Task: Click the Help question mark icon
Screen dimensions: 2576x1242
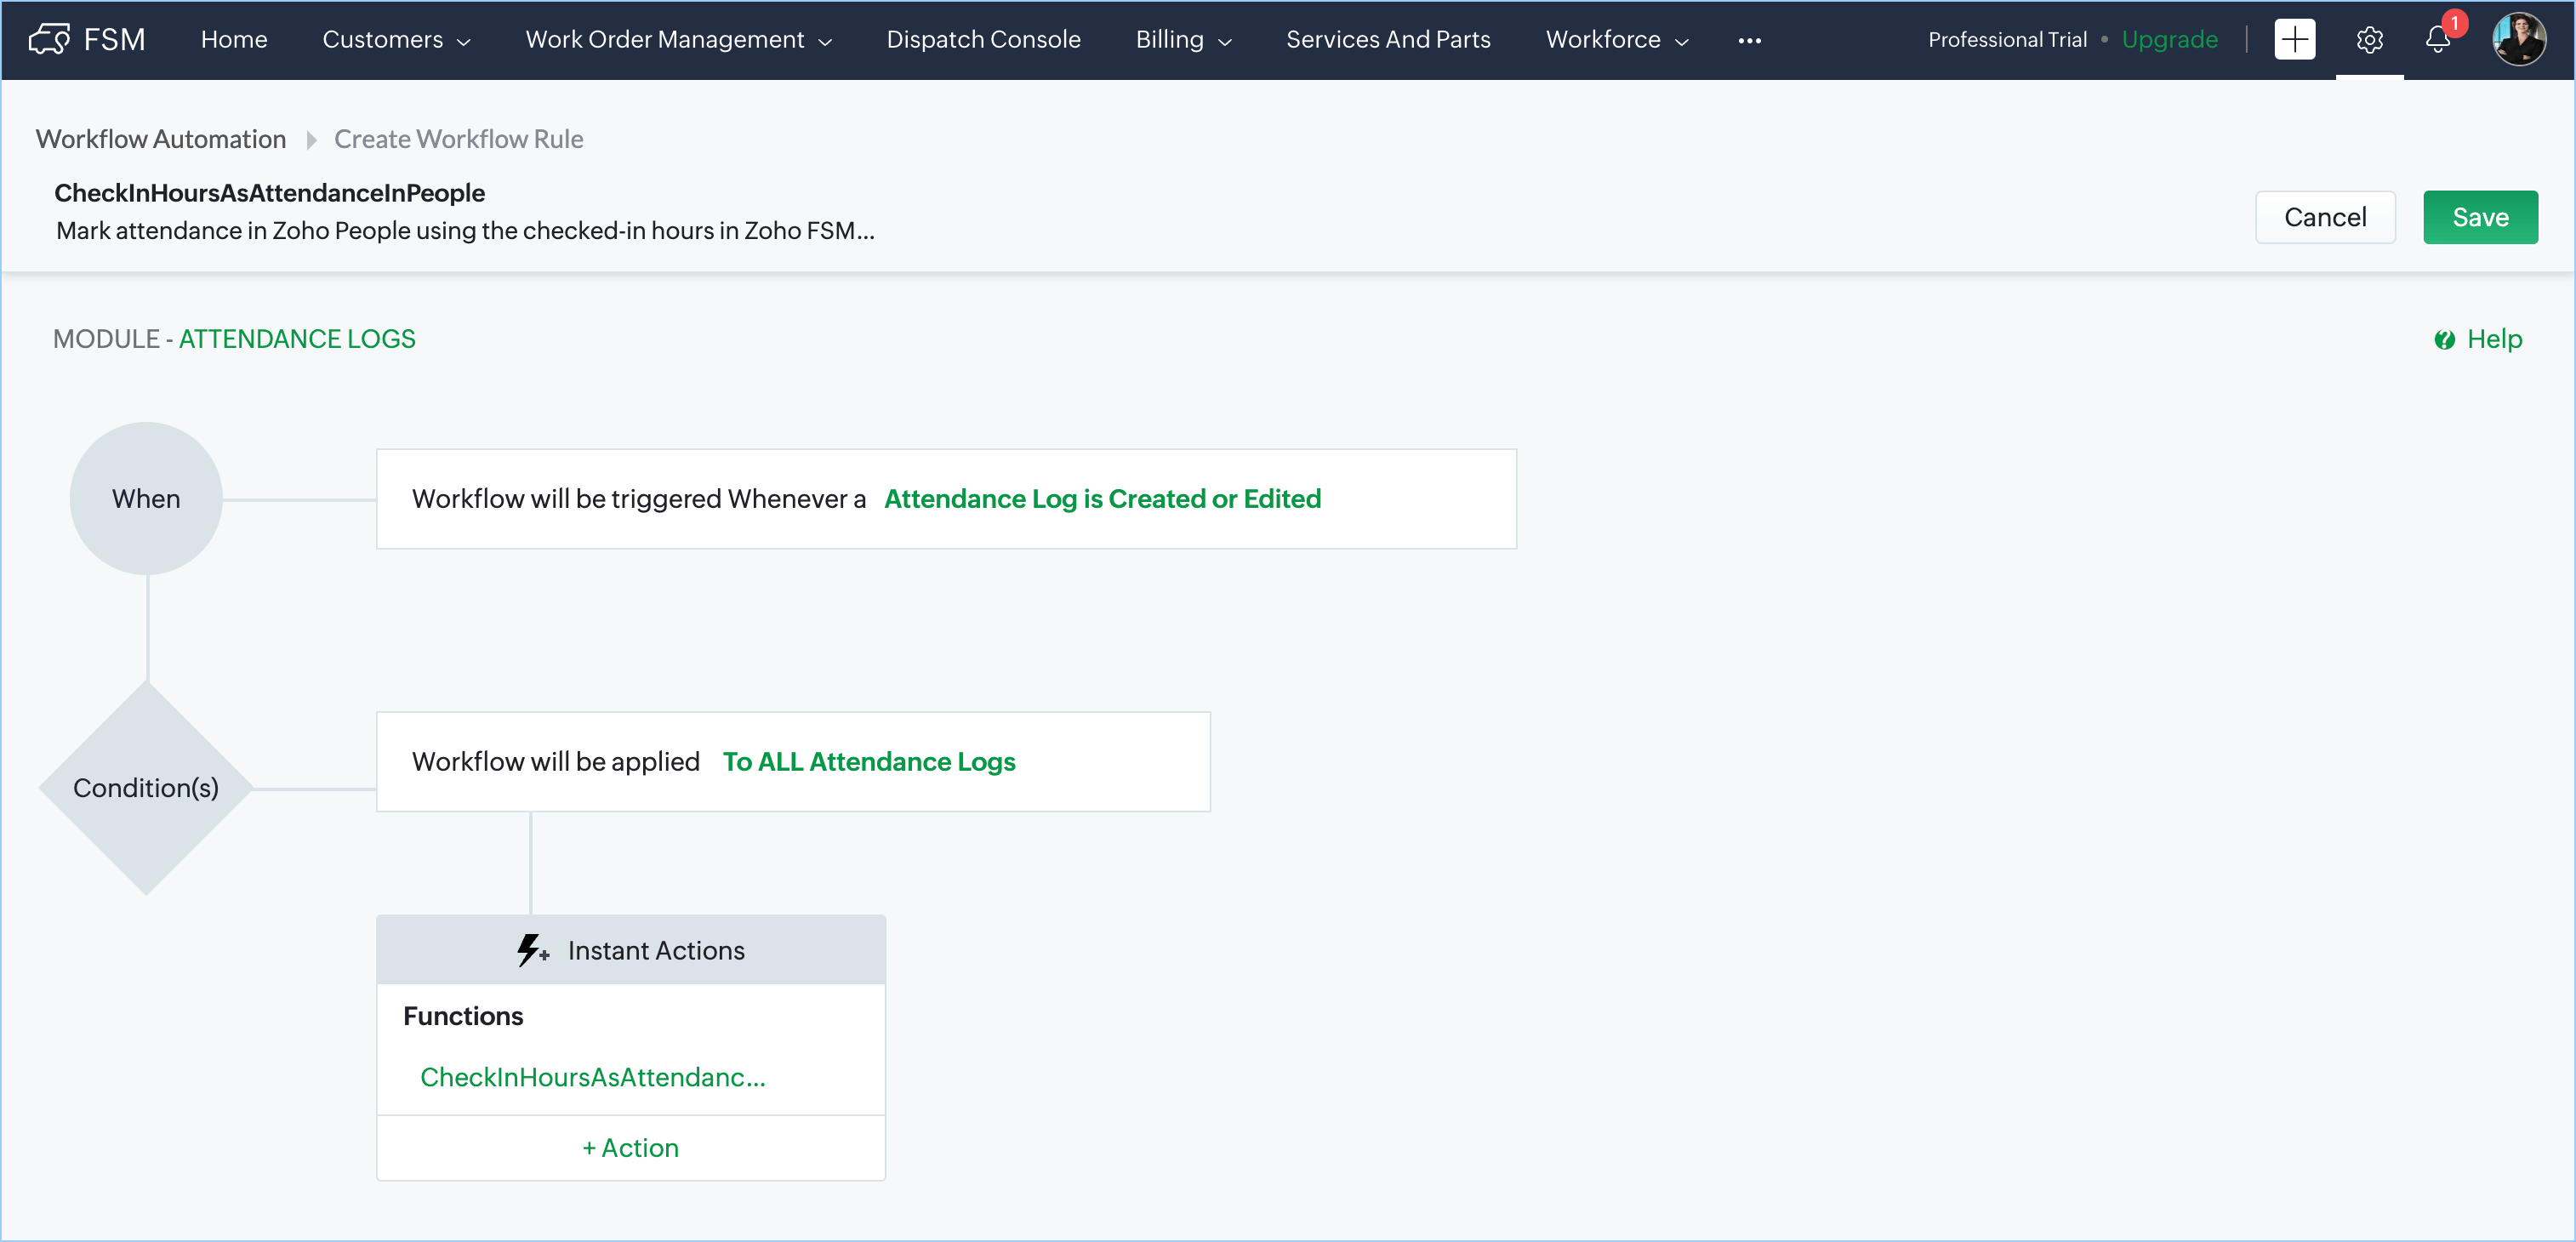Action: pyautogui.click(x=2444, y=340)
